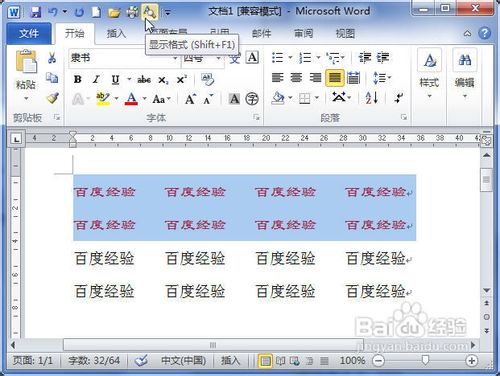
Task: Open Word Help question mark
Action: point(484,33)
